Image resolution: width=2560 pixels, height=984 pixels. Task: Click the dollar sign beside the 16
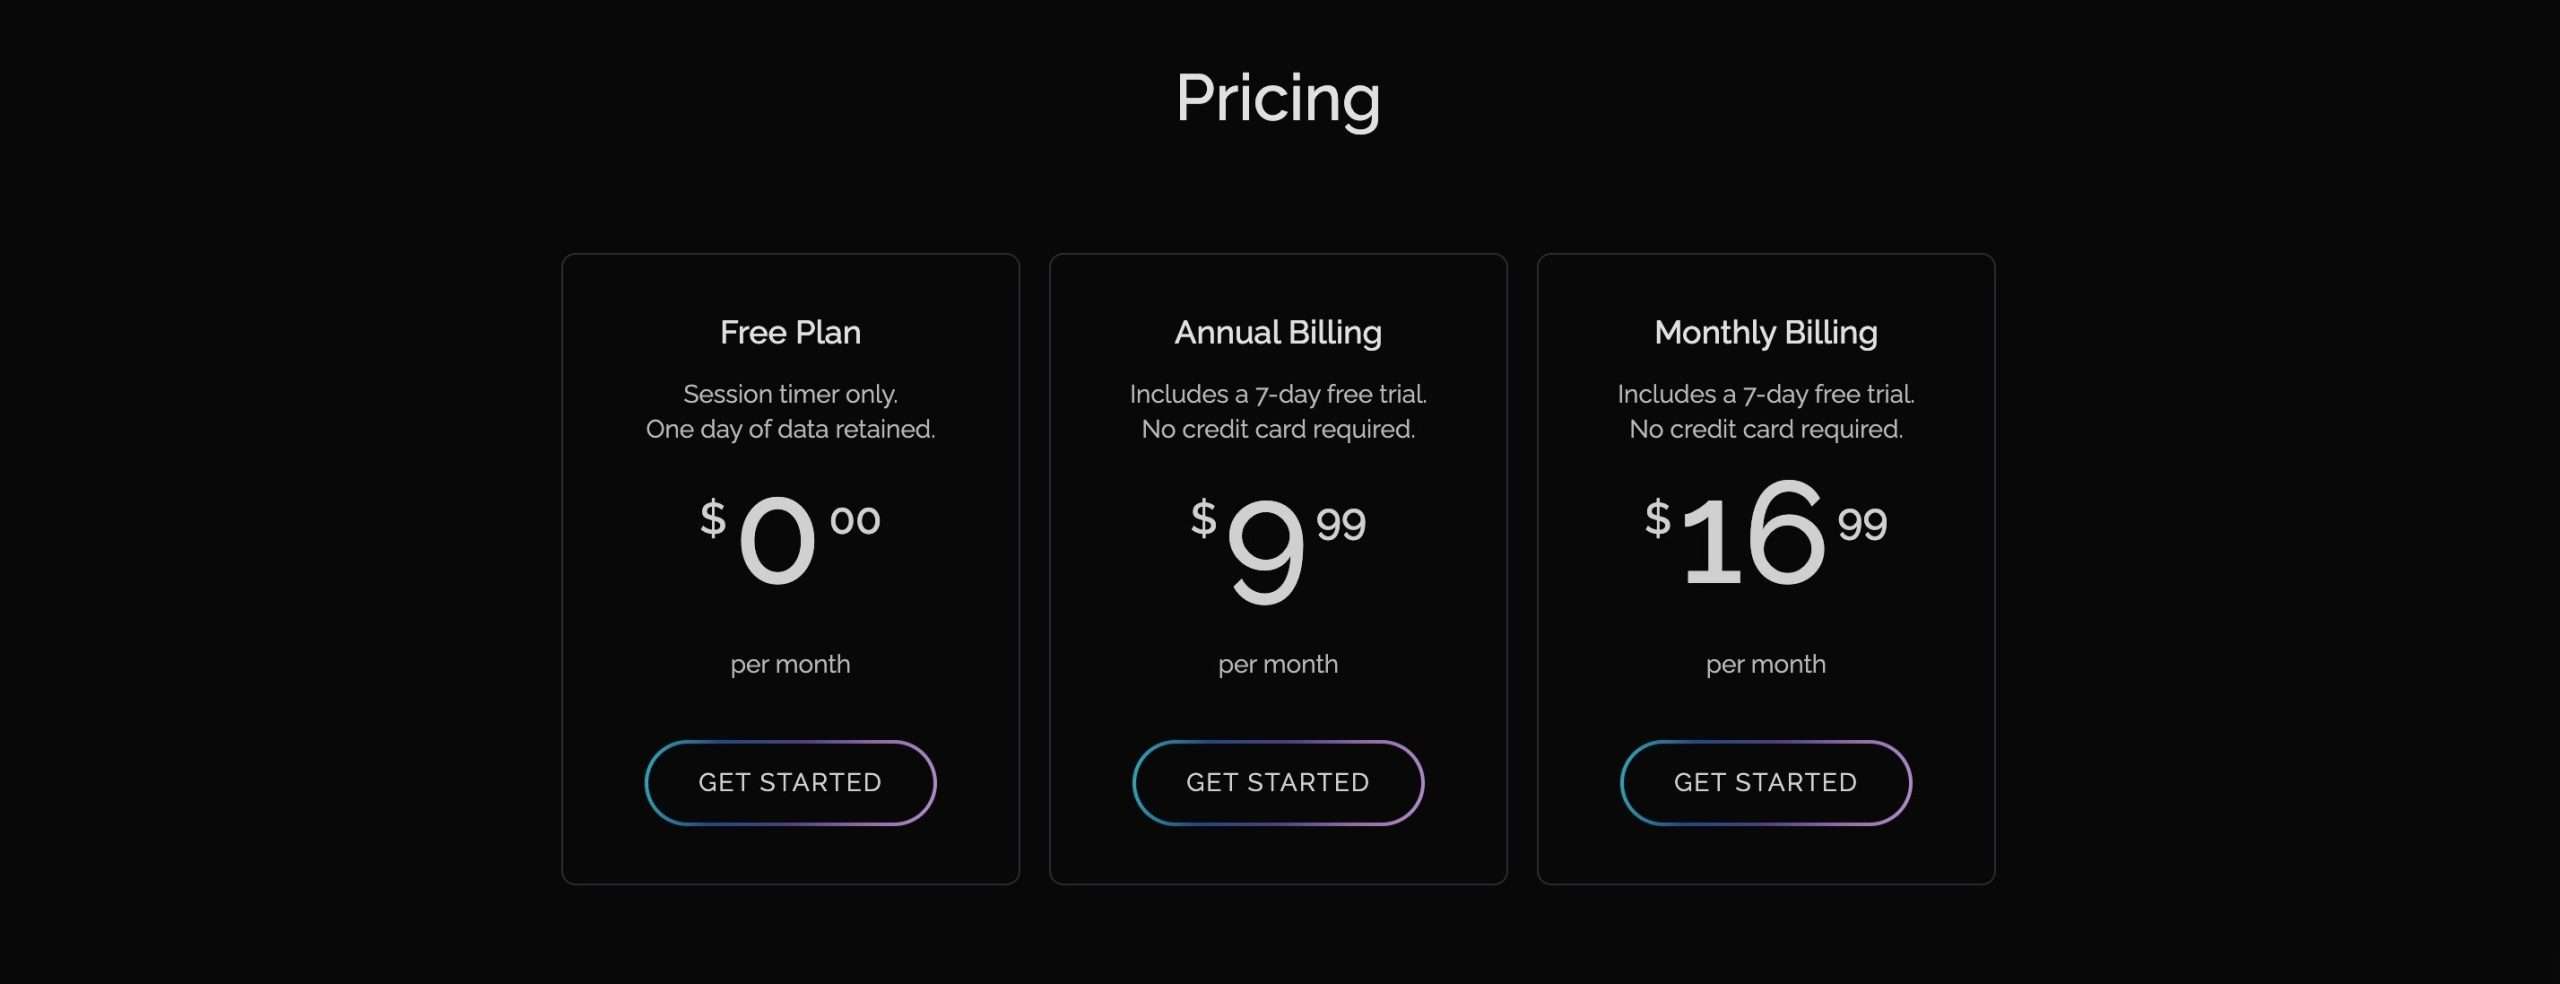click(x=1658, y=518)
